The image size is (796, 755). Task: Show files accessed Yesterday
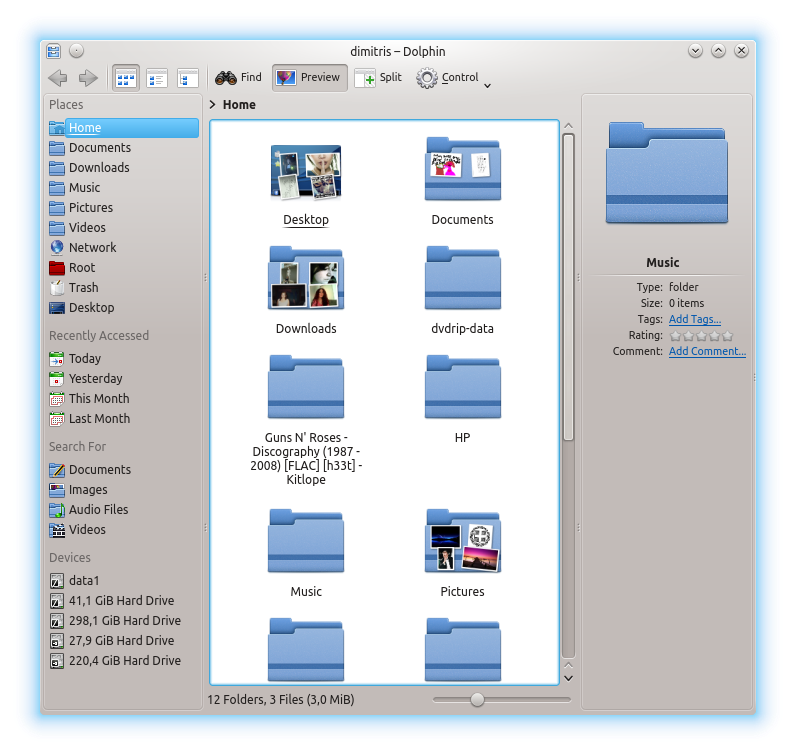(123, 379)
